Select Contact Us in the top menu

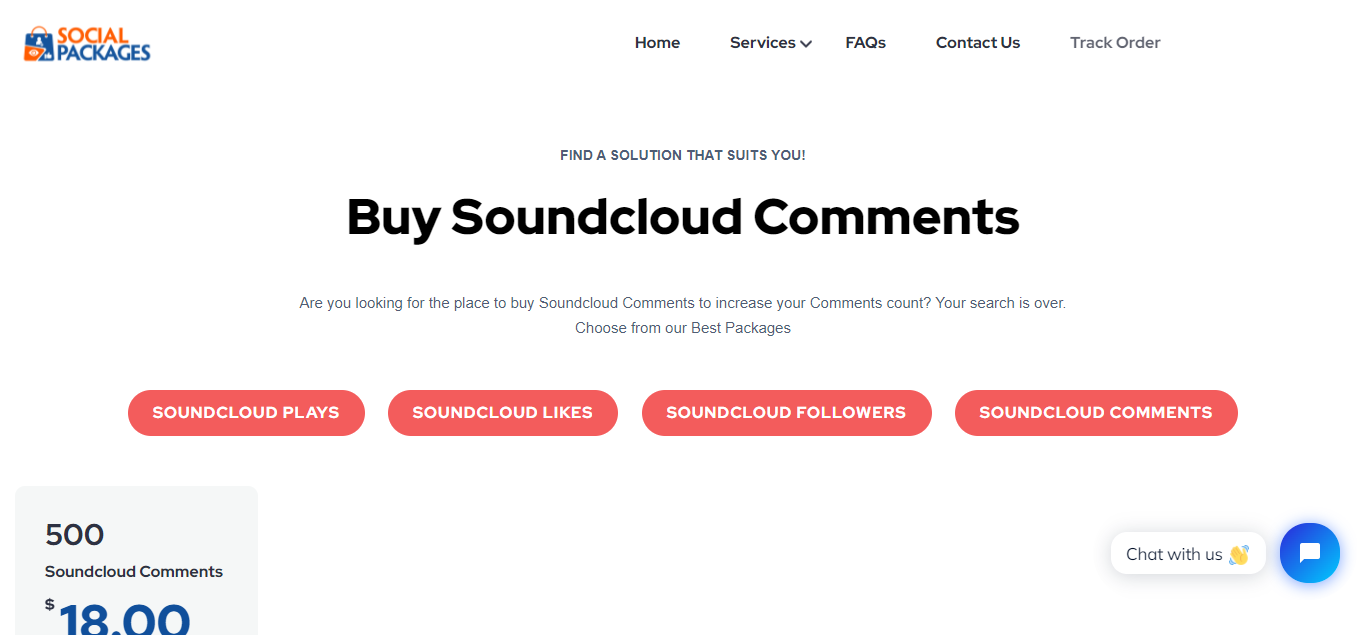point(977,42)
